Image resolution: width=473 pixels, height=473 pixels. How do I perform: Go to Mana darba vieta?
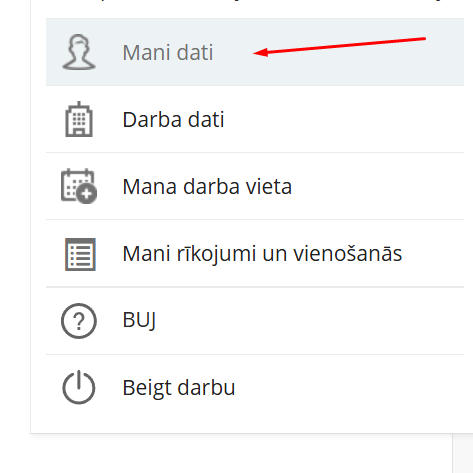point(255,186)
